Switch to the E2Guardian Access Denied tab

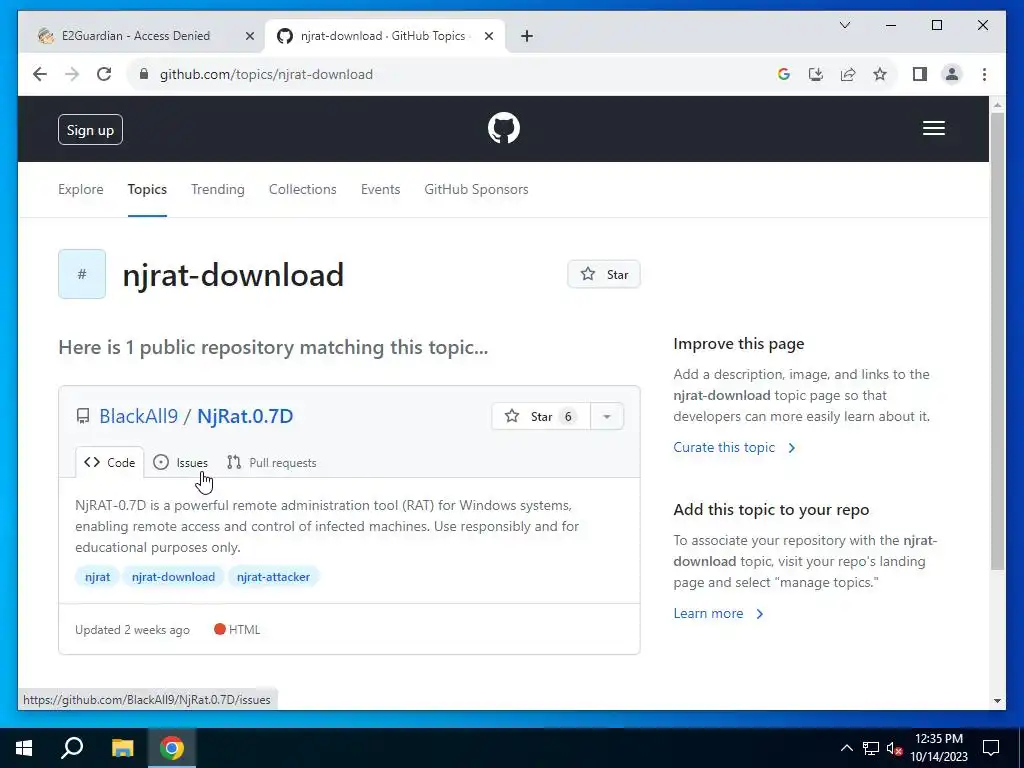click(136, 36)
